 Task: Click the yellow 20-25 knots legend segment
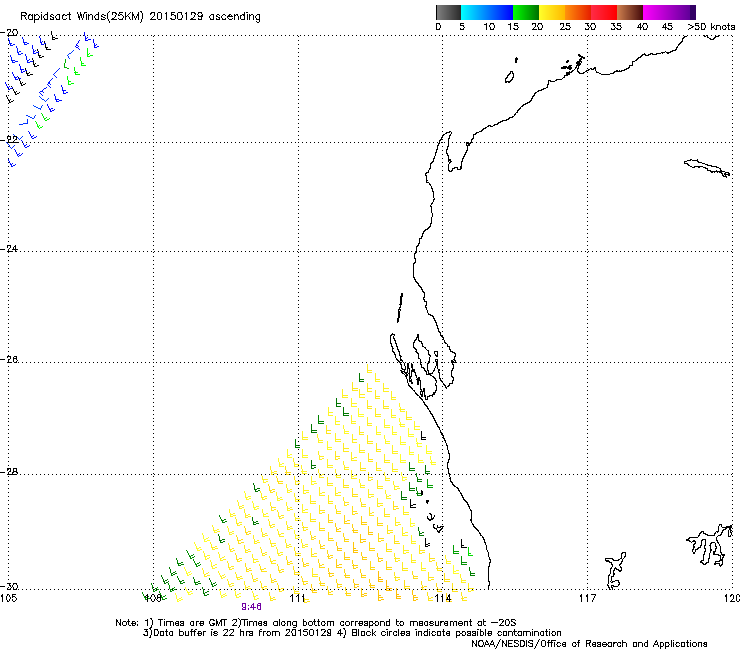[x=552, y=12]
